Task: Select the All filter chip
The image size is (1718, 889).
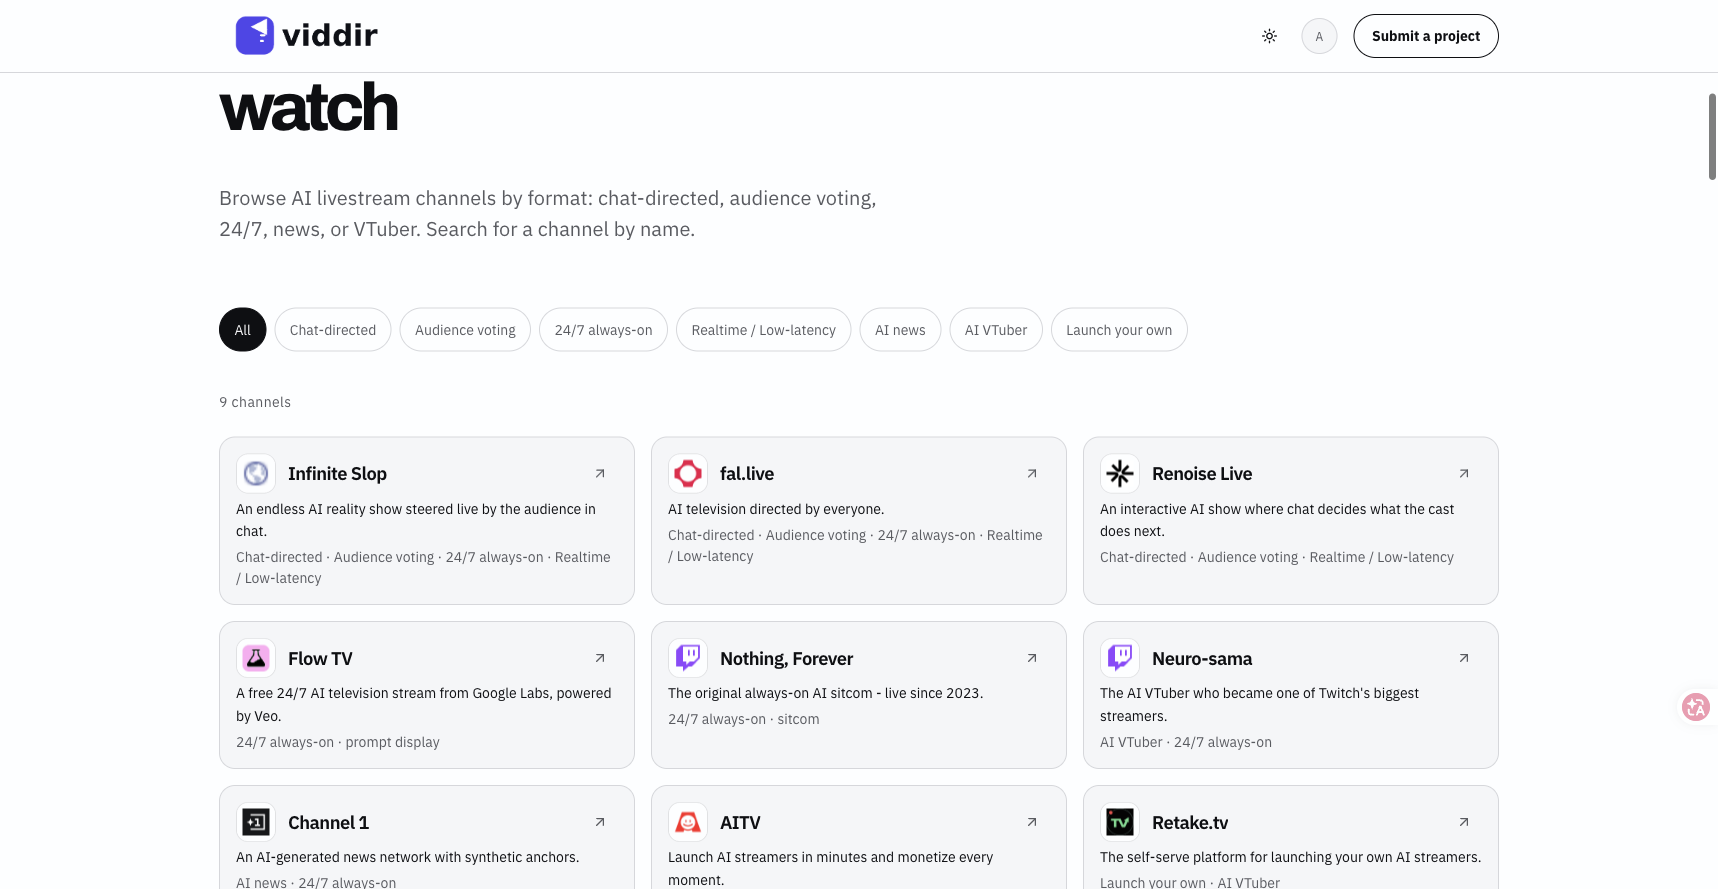Action: tap(243, 330)
